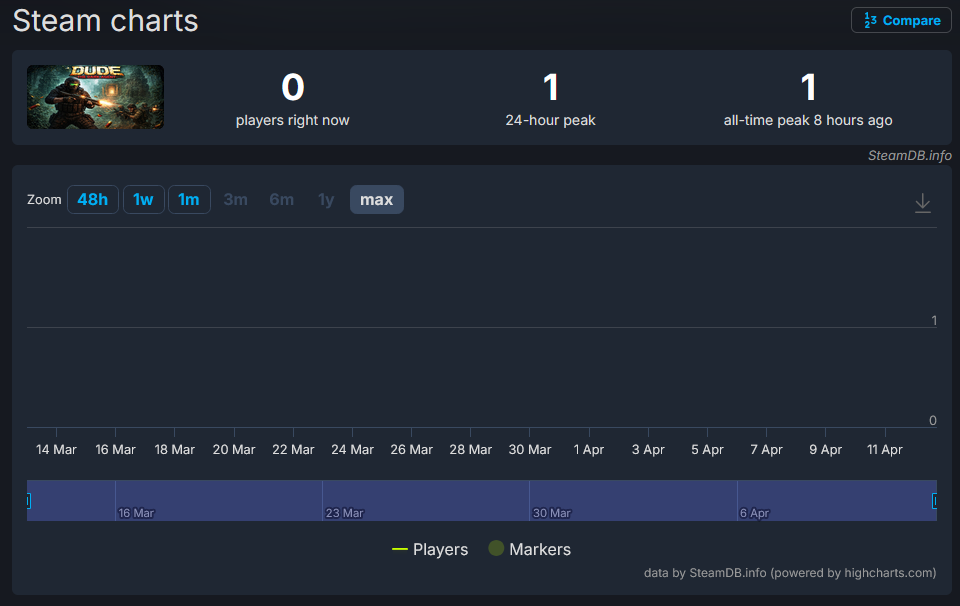Toggle the Players series in the legend
Screen dimensions: 960x606
430,549
